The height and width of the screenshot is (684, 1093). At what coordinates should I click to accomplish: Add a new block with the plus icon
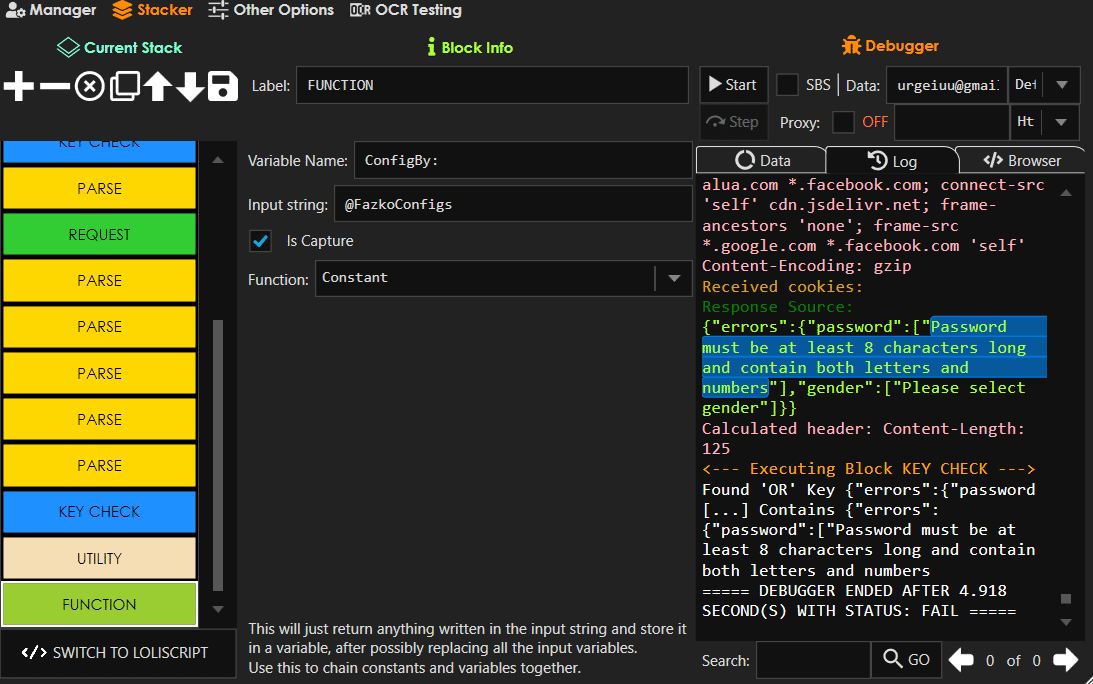click(16, 86)
